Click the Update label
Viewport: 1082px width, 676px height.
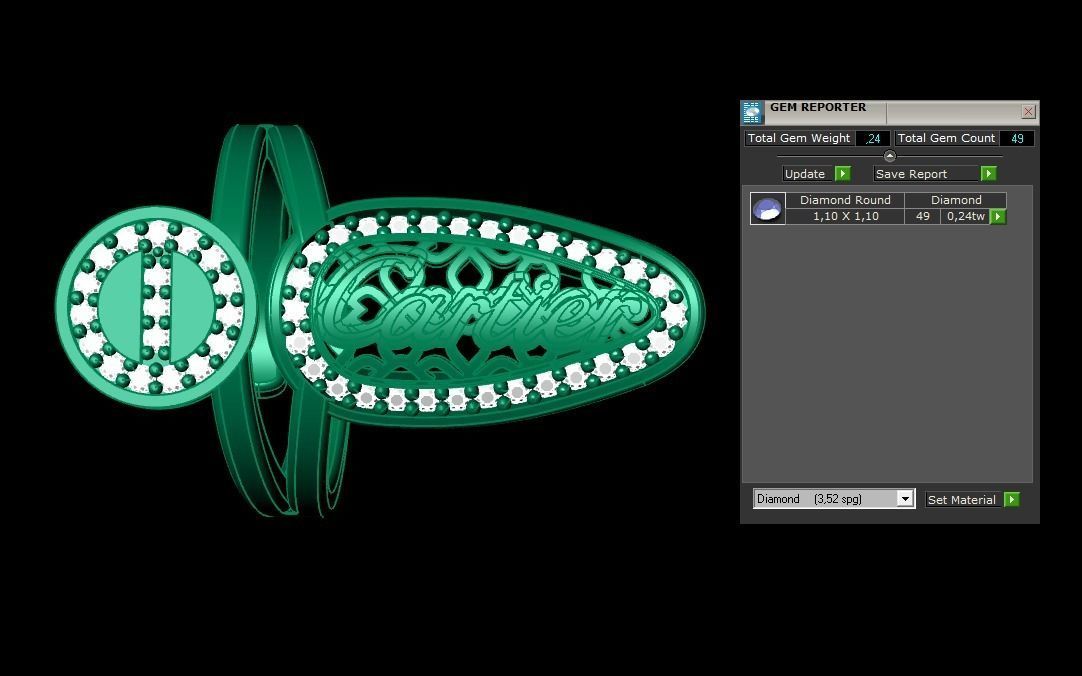click(x=807, y=174)
